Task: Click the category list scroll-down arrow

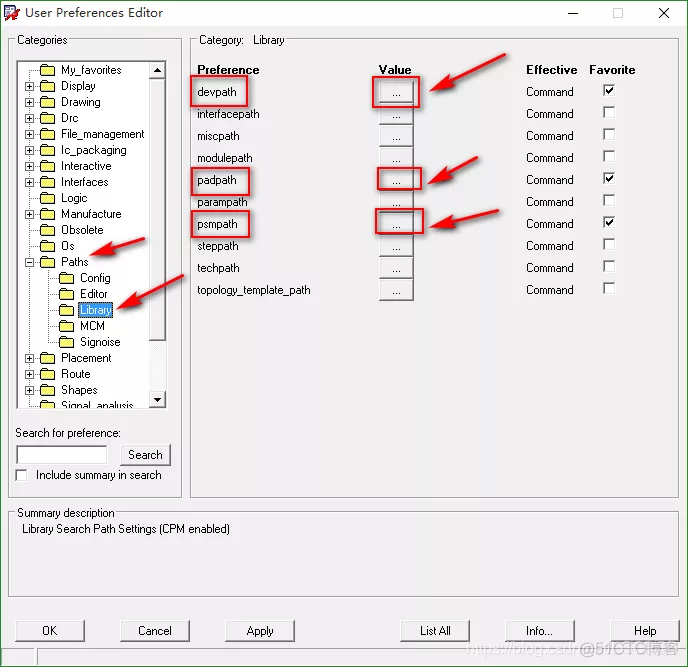Action: 157,399
